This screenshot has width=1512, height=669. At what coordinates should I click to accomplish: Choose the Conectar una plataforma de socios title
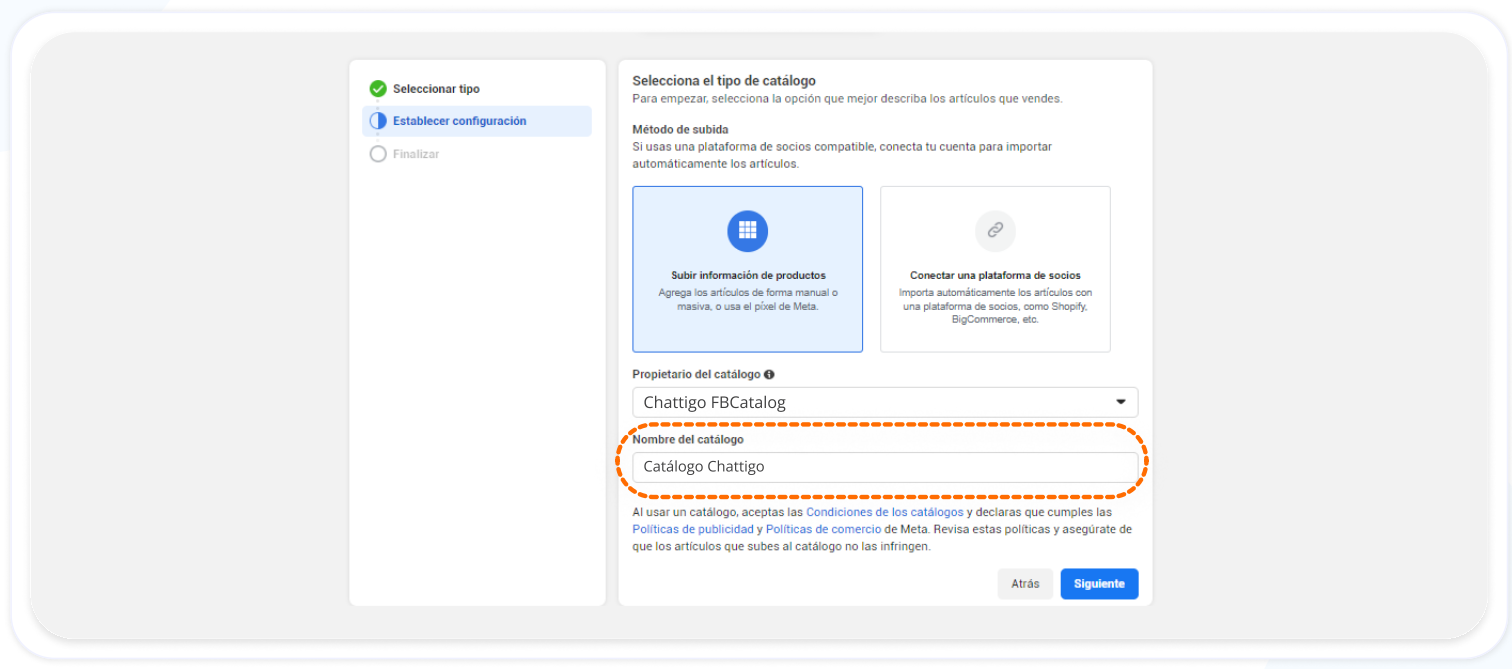pyautogui.click(x=995, y=275)
